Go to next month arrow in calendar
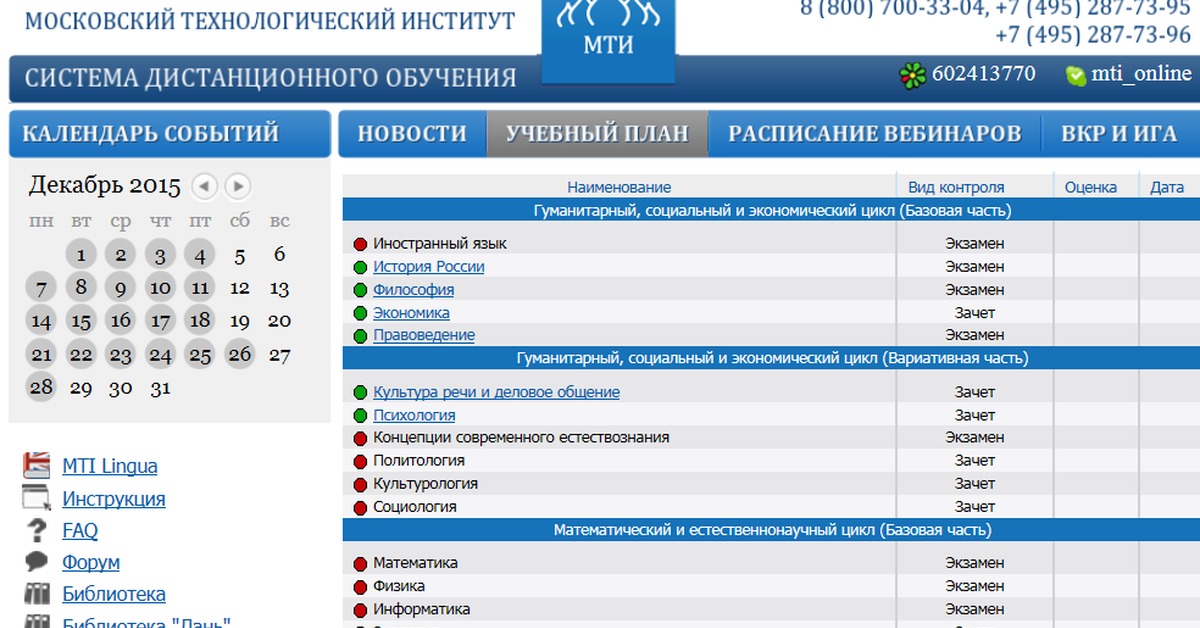 [237, 186]
